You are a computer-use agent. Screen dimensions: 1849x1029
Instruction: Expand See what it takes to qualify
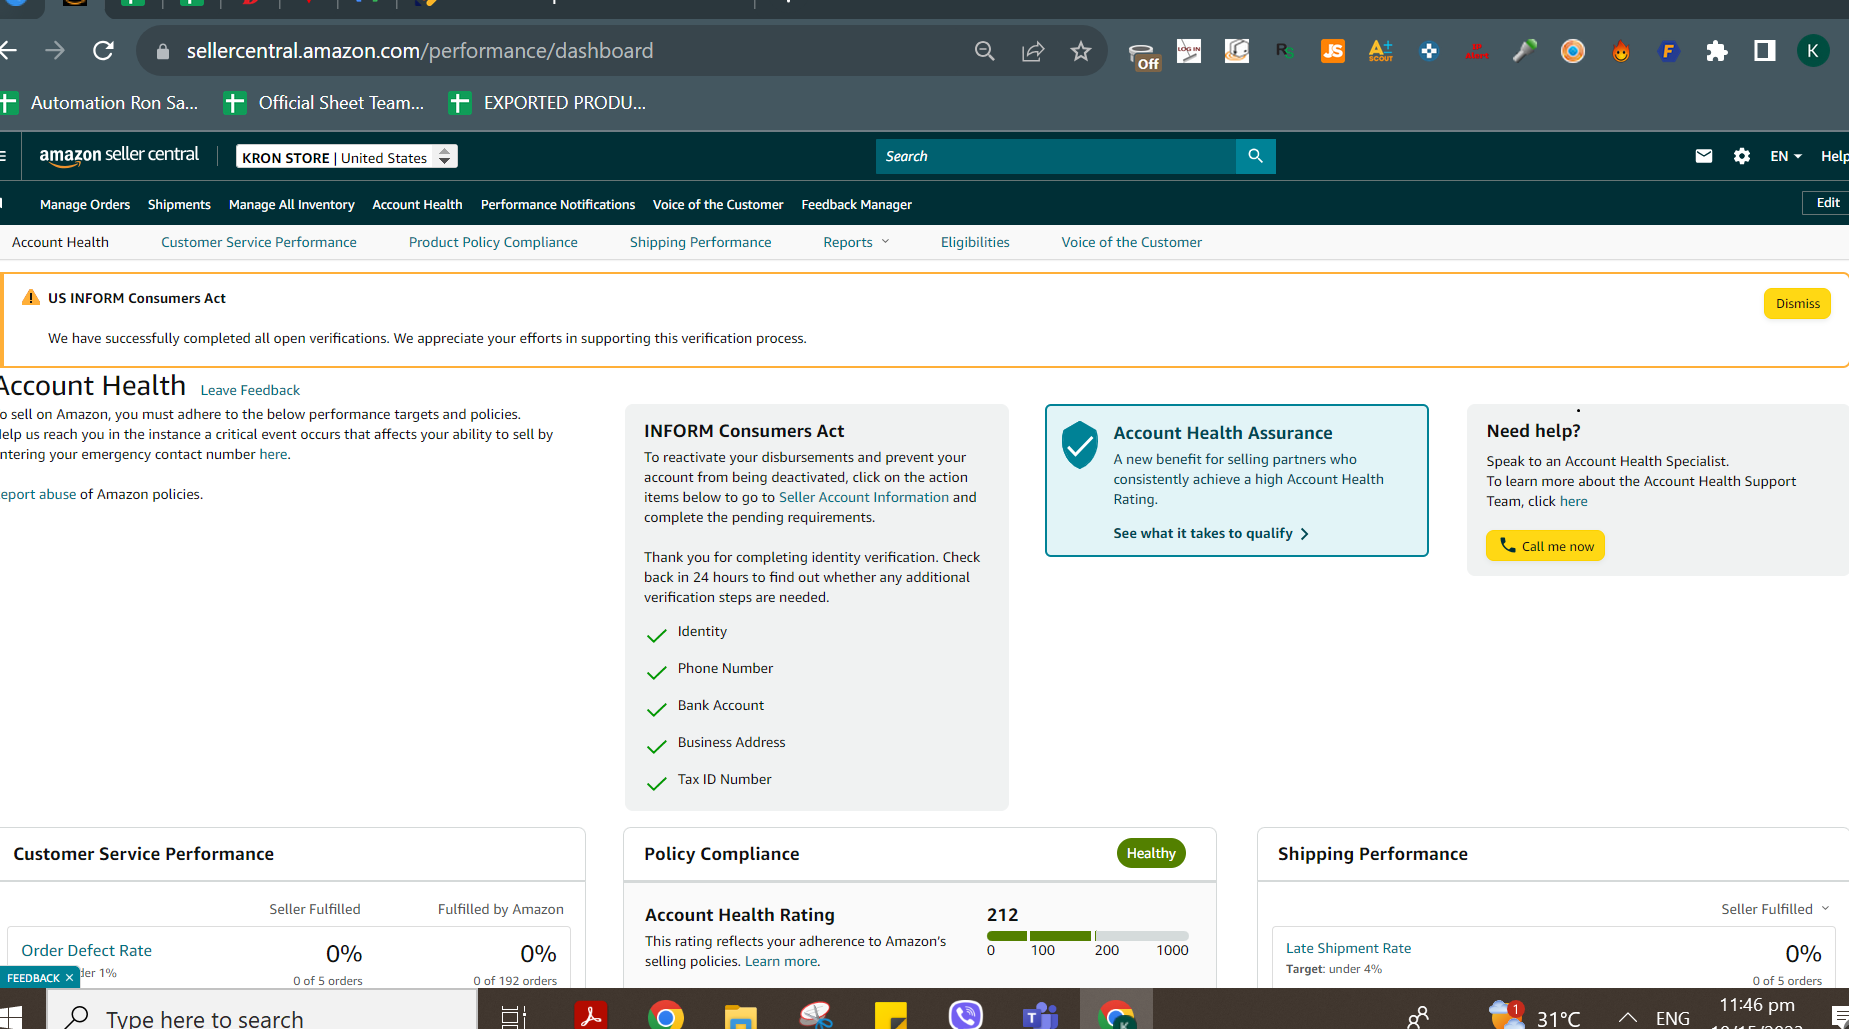[1211, 533]
